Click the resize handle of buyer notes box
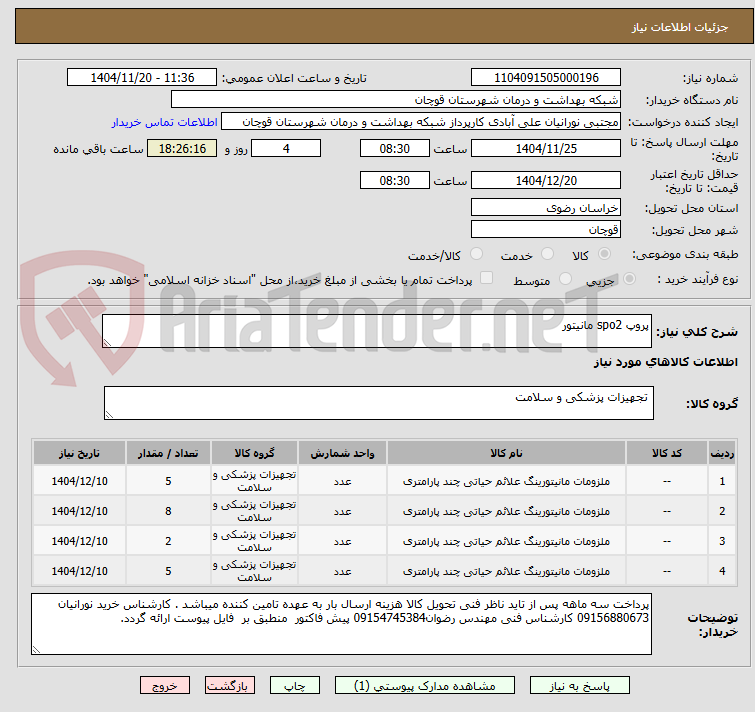755x712 pixels. (36, 650)
